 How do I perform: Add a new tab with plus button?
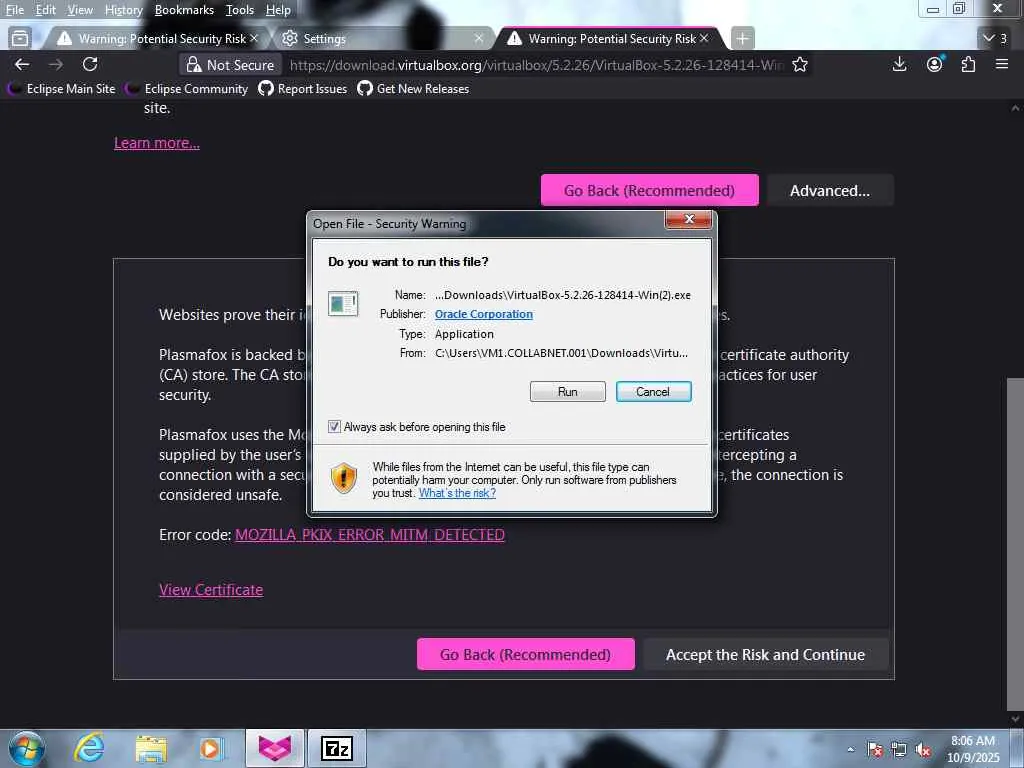(x=743, y=39)
